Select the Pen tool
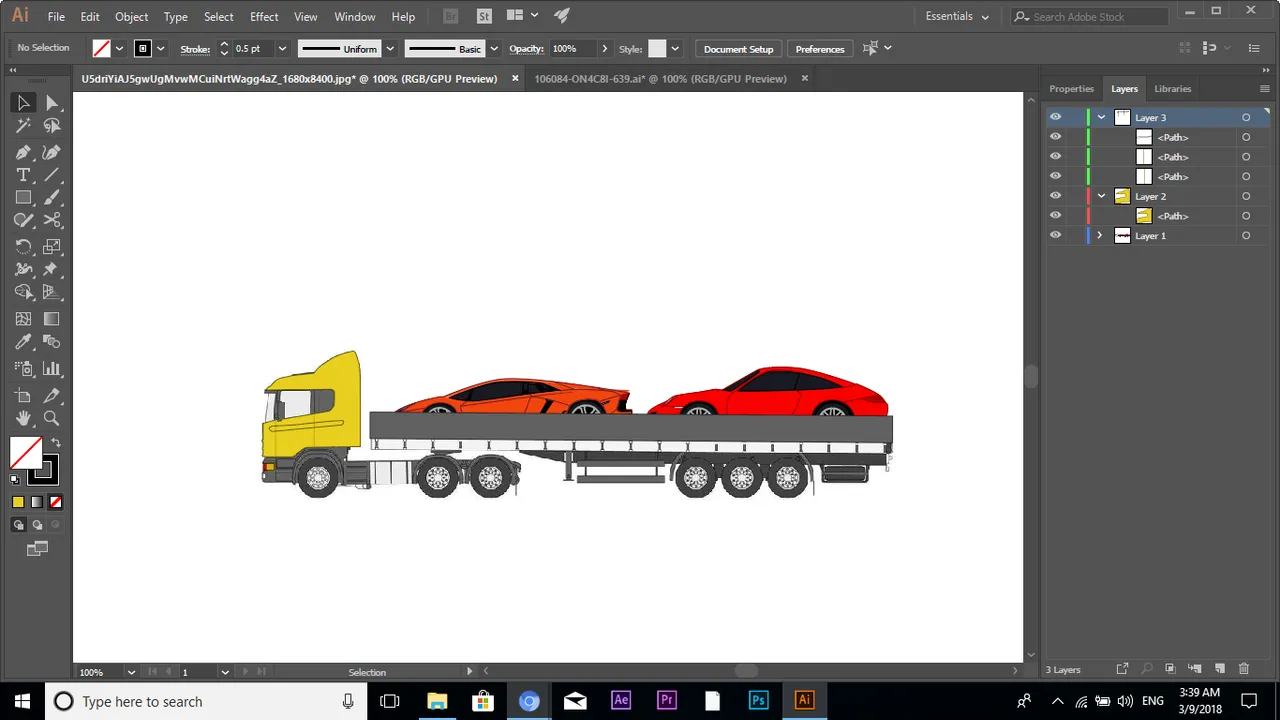Viewport: 1280px width, 720px height. (x=23, y=152)
